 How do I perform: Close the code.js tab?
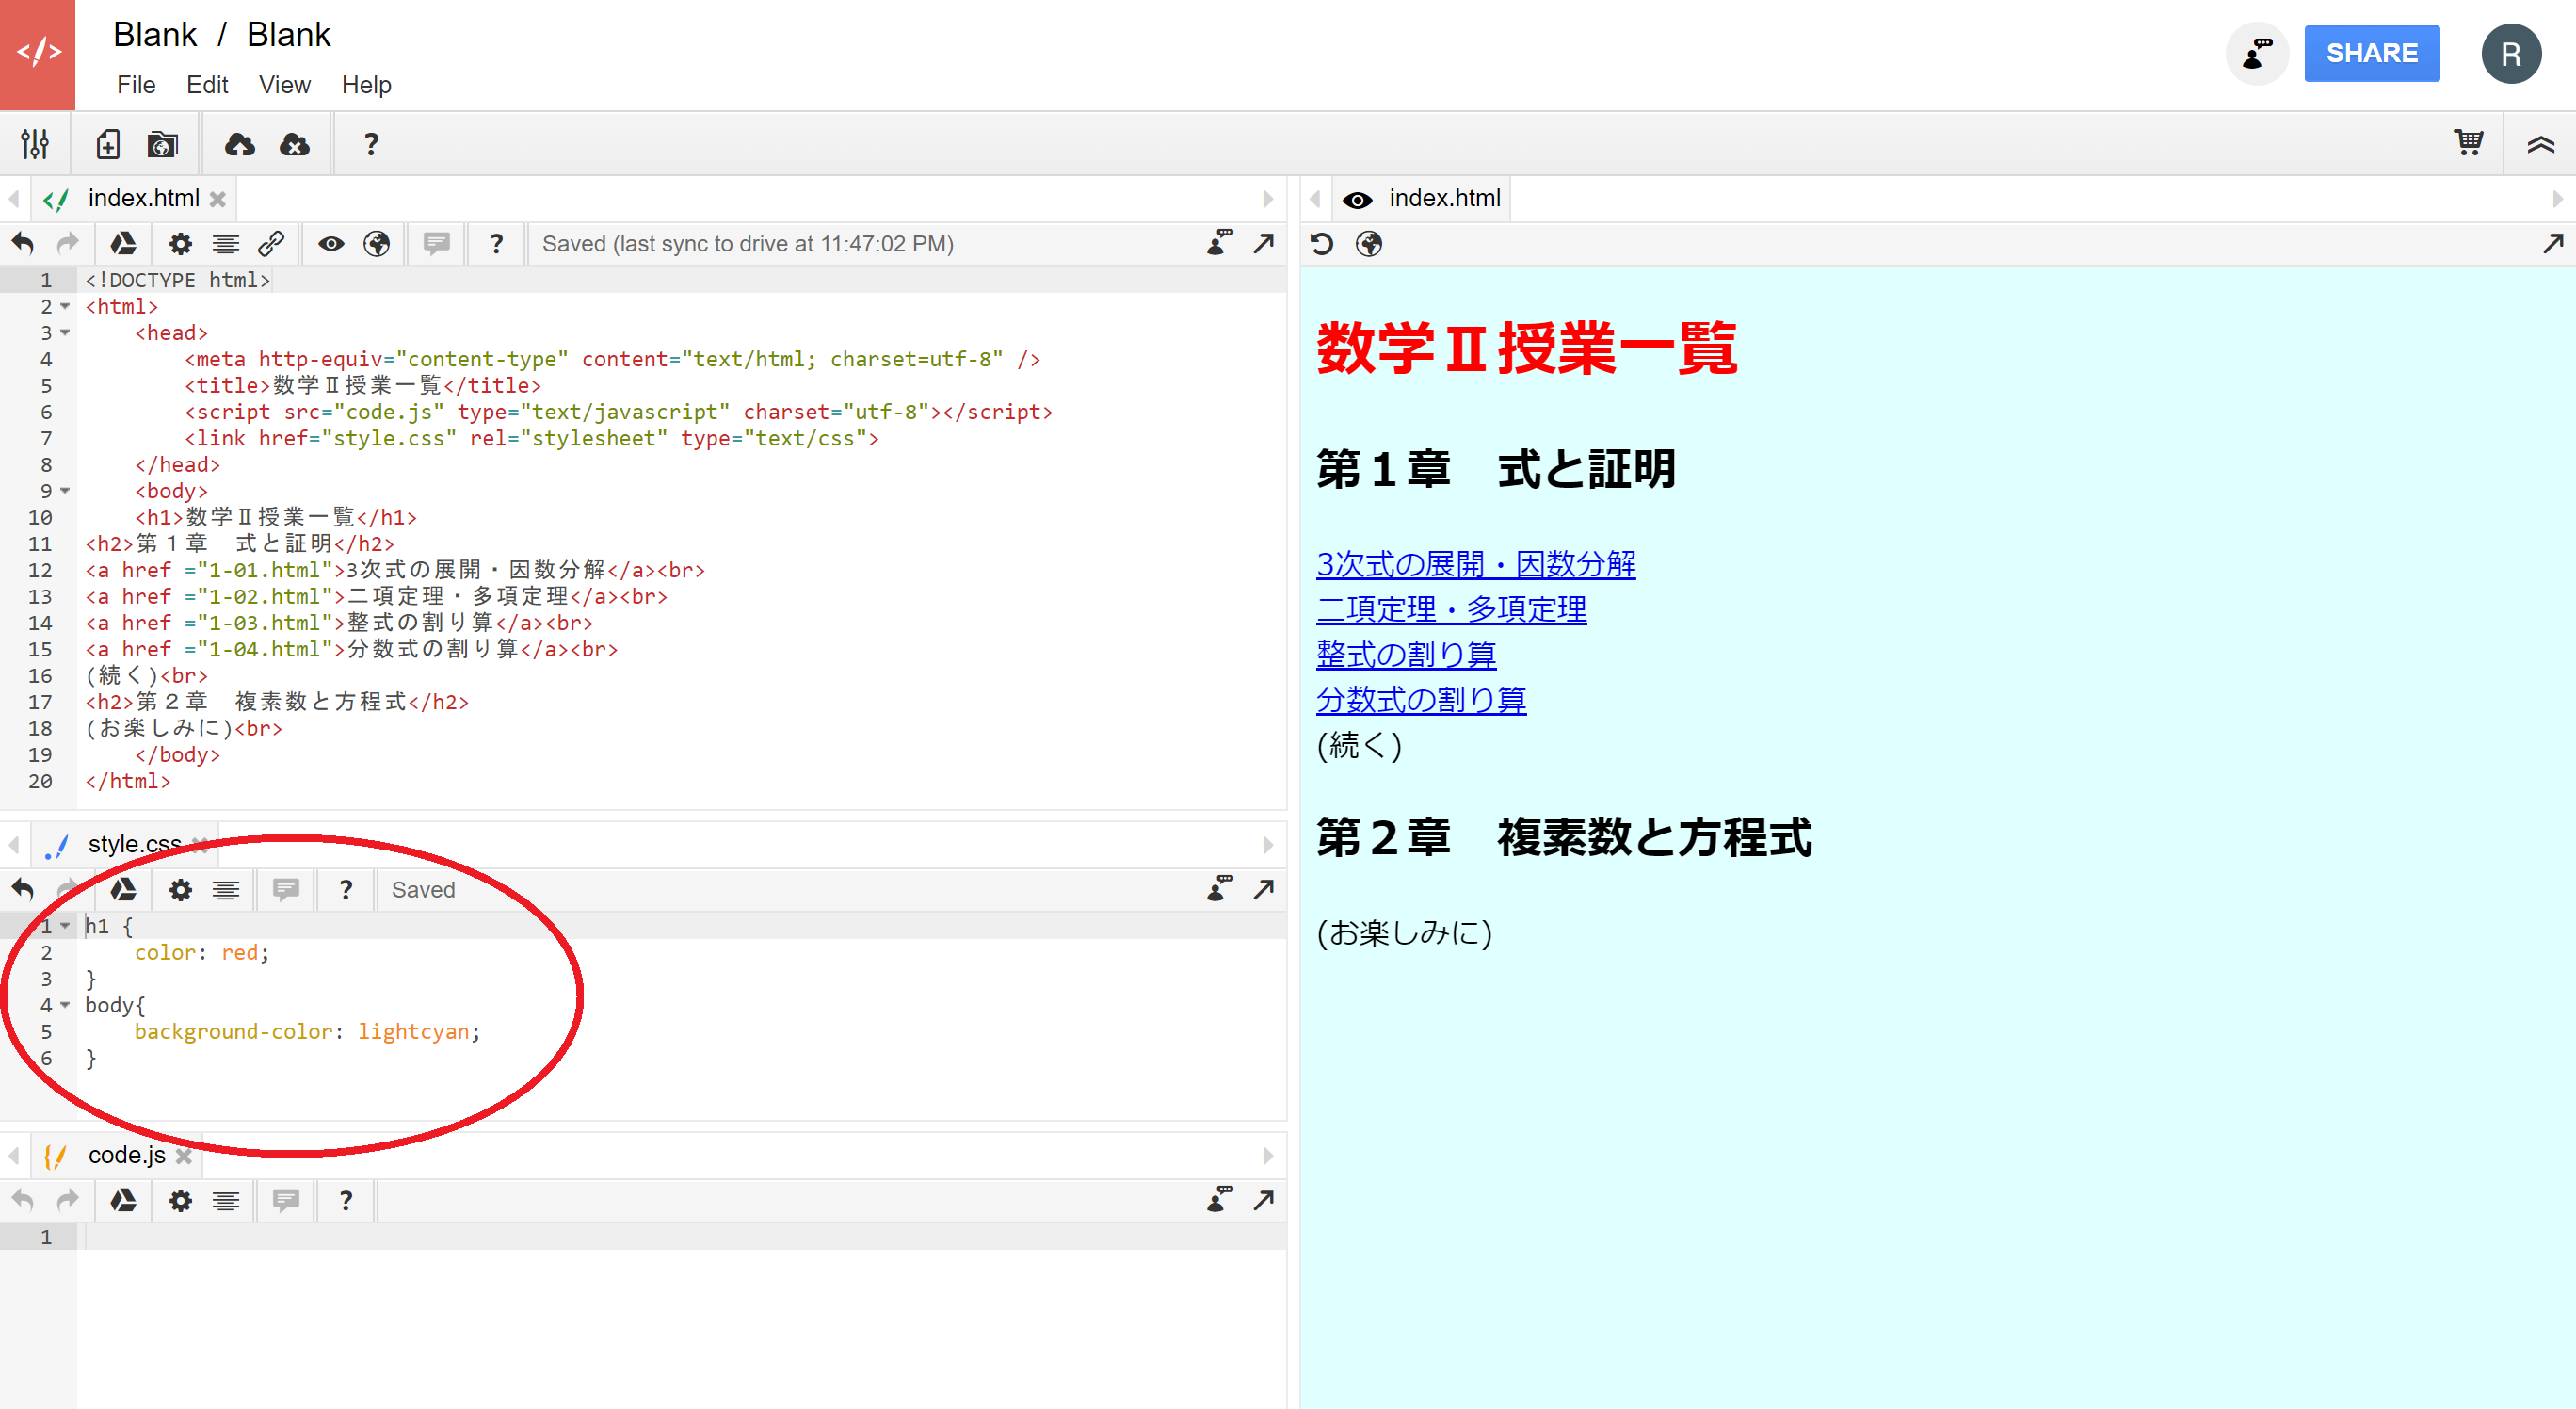point(184,1155)
